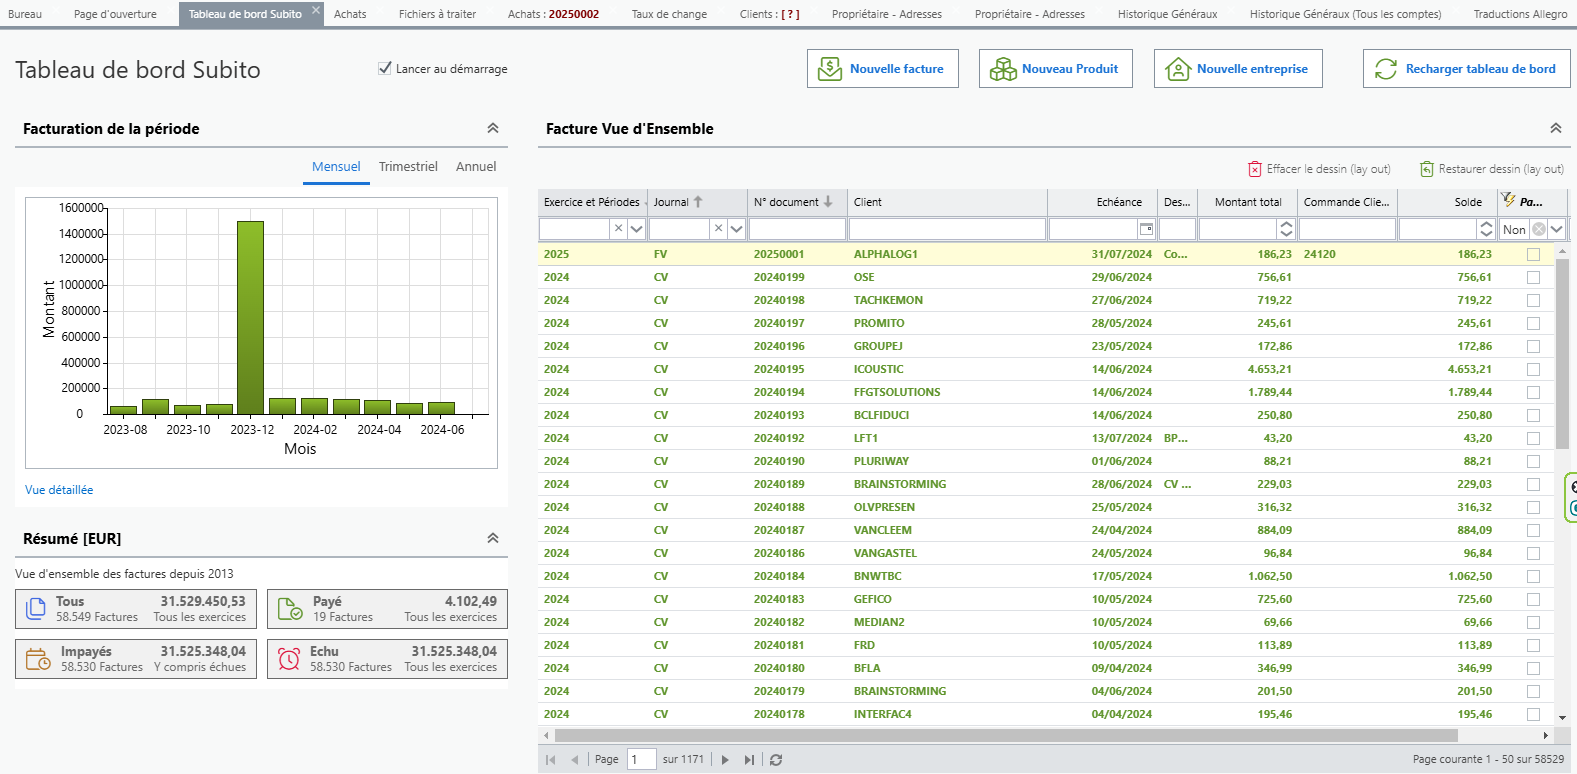Click the Nouveau Produit button label

pos(1070,69)
